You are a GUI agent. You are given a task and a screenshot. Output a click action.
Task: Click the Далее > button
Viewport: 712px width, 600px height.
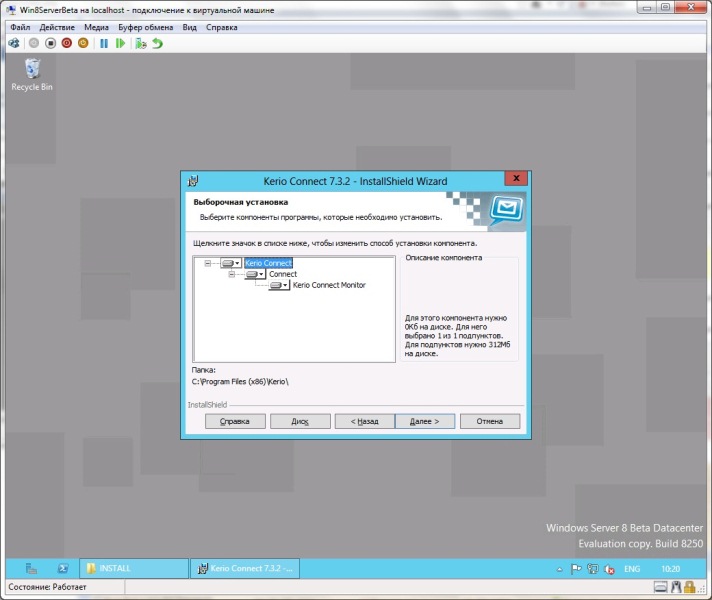coord(425,421)
